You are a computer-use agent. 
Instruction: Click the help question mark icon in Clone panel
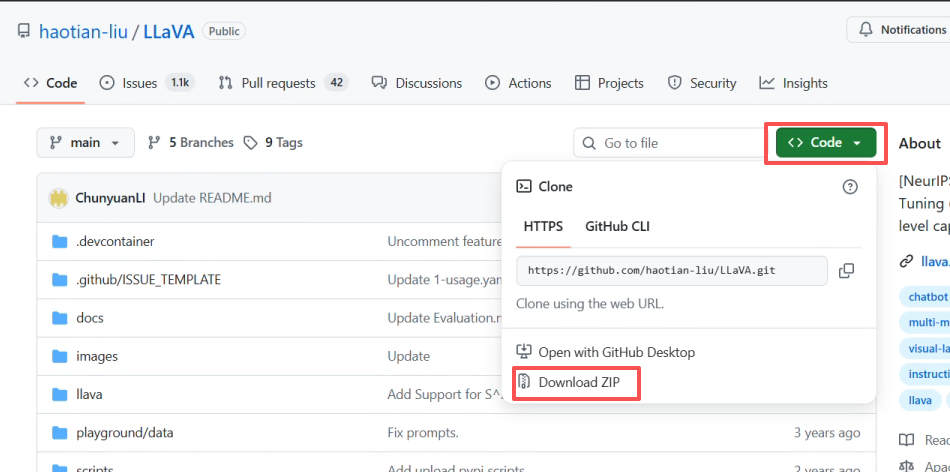point(850,187)
